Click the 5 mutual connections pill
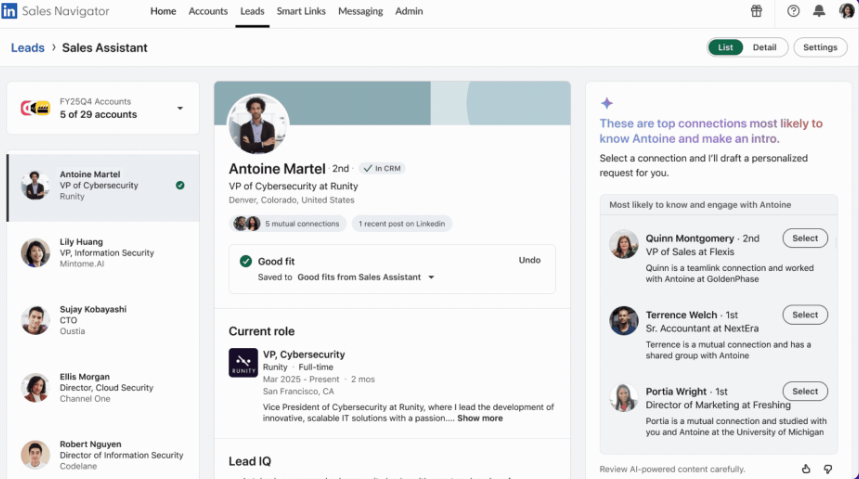The width and height of the screenshot is (859, 479). (x=288, y=224)
